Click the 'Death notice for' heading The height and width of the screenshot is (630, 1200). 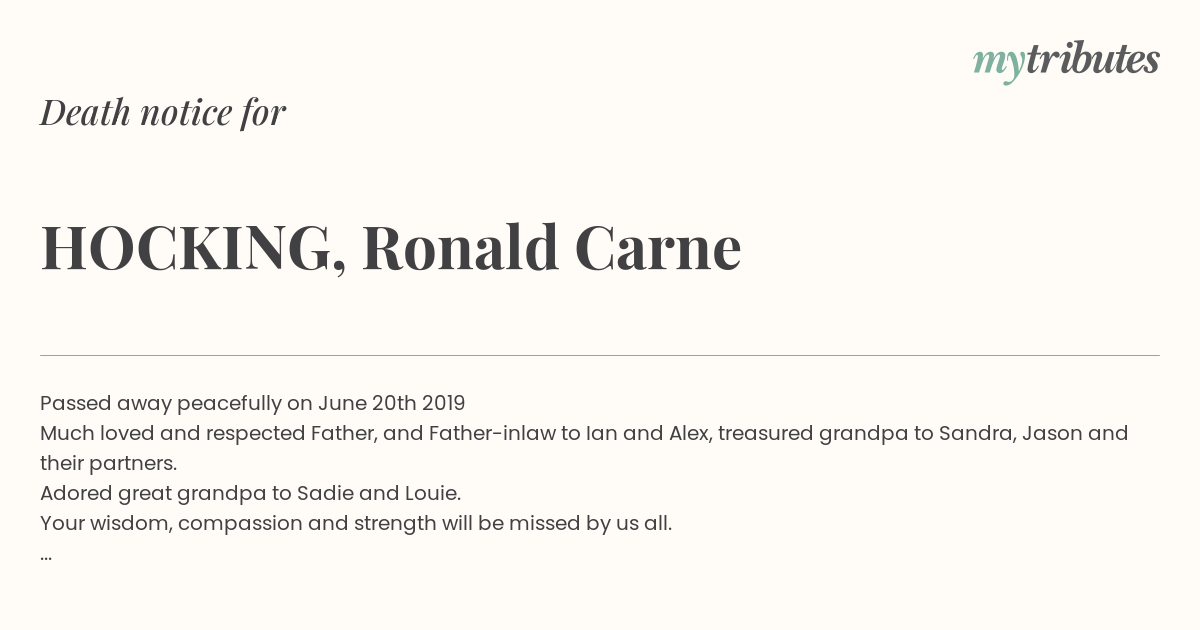(163, 113)
